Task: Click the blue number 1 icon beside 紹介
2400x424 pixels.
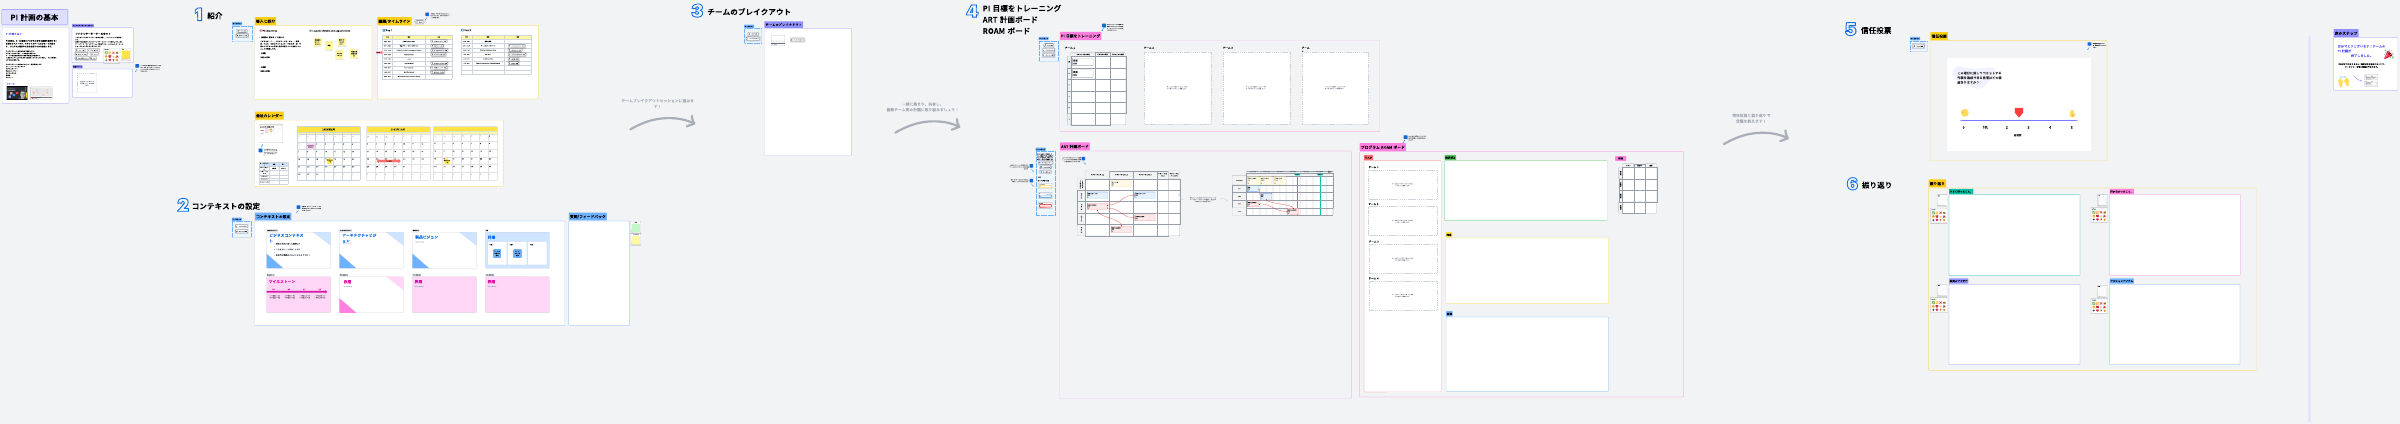Action: (x=198, y=15)
